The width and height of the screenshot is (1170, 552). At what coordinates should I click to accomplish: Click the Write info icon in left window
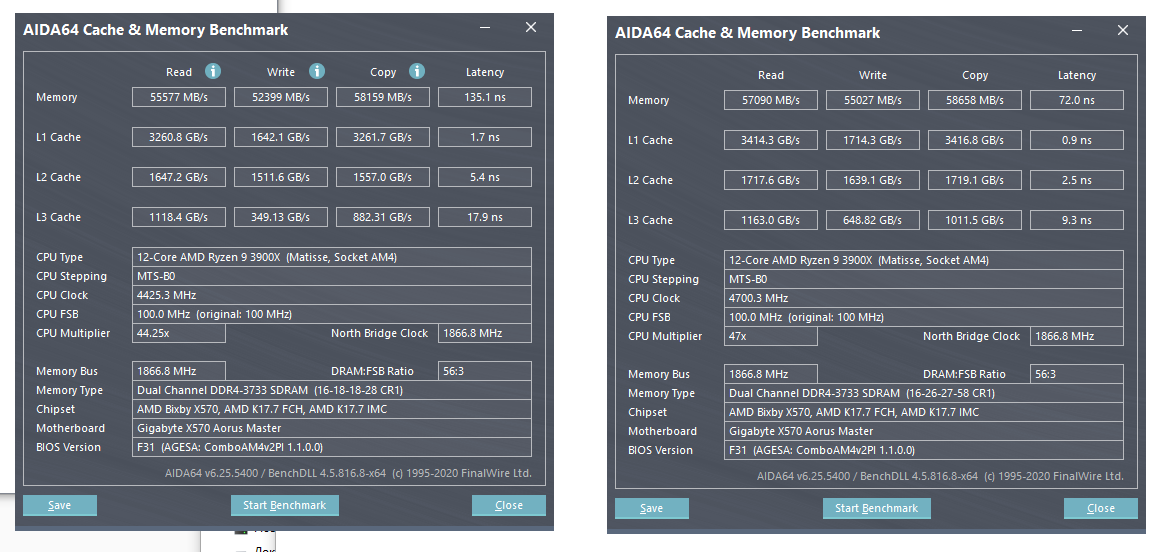317,72
